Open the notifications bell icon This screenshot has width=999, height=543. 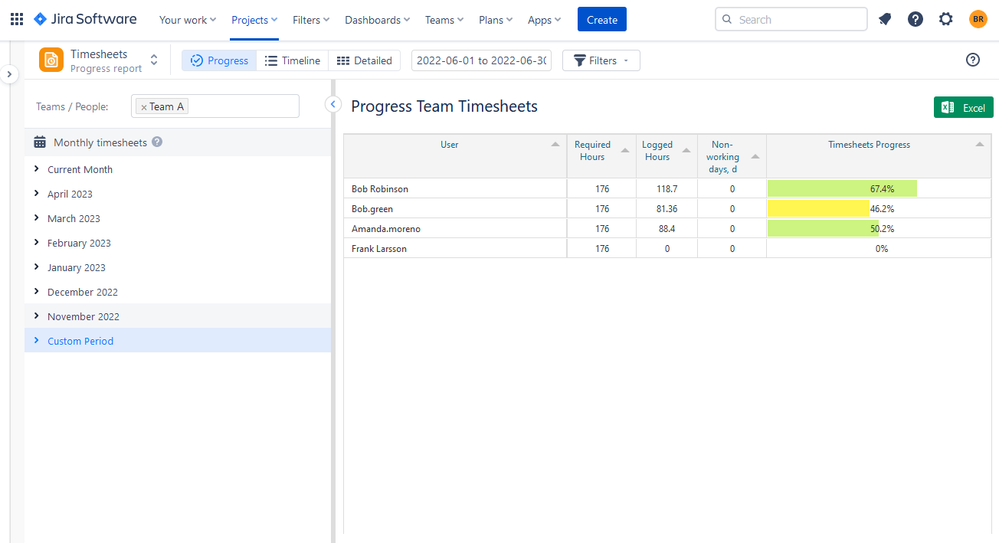pyautogui.click(x=884, y=19)
